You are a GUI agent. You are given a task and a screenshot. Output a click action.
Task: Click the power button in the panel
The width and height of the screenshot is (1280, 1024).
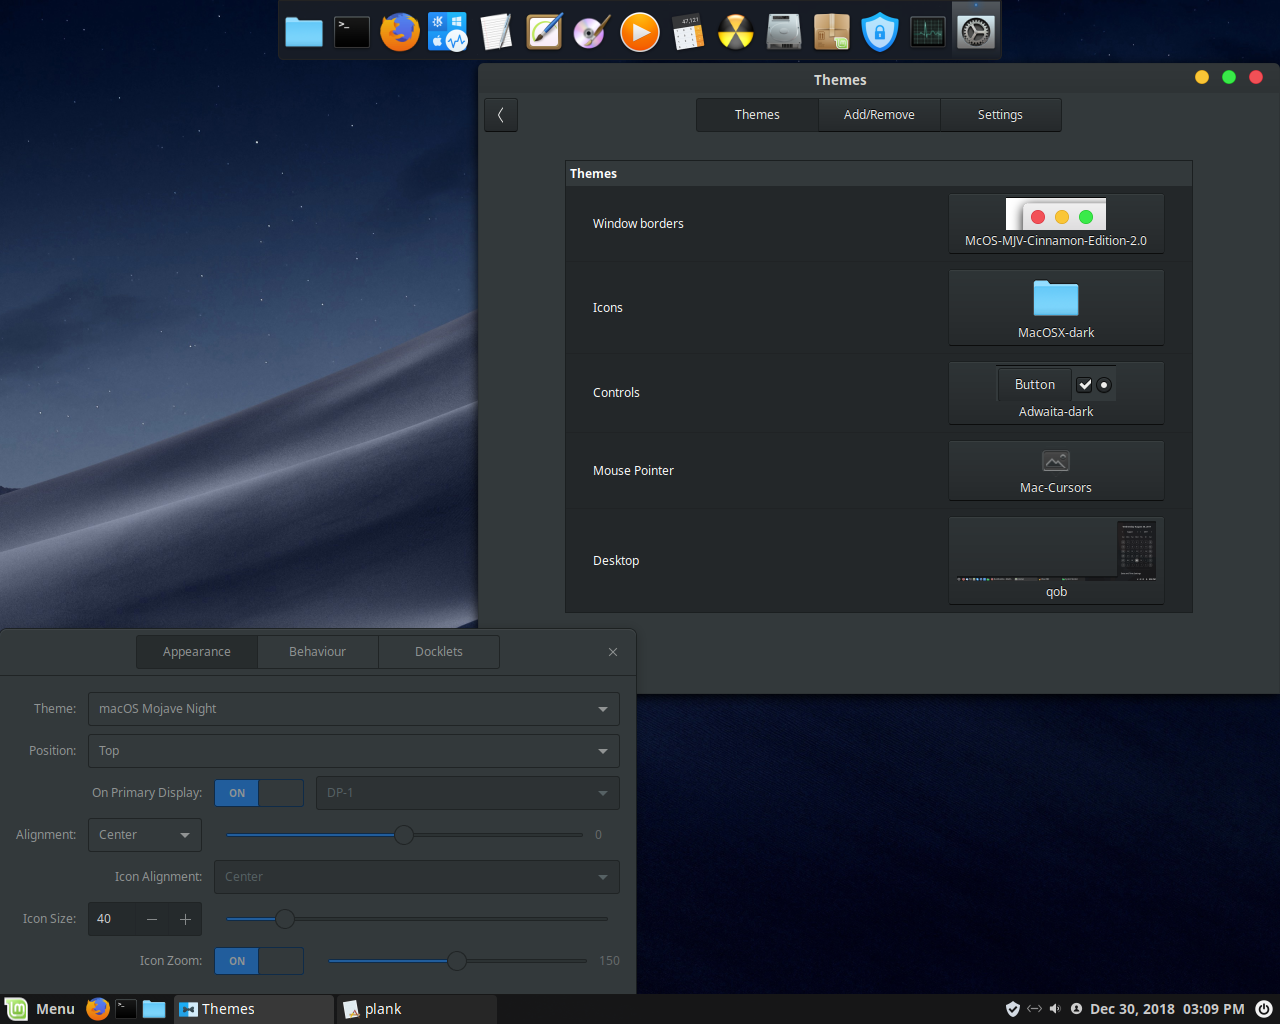pos(1264,1009)
